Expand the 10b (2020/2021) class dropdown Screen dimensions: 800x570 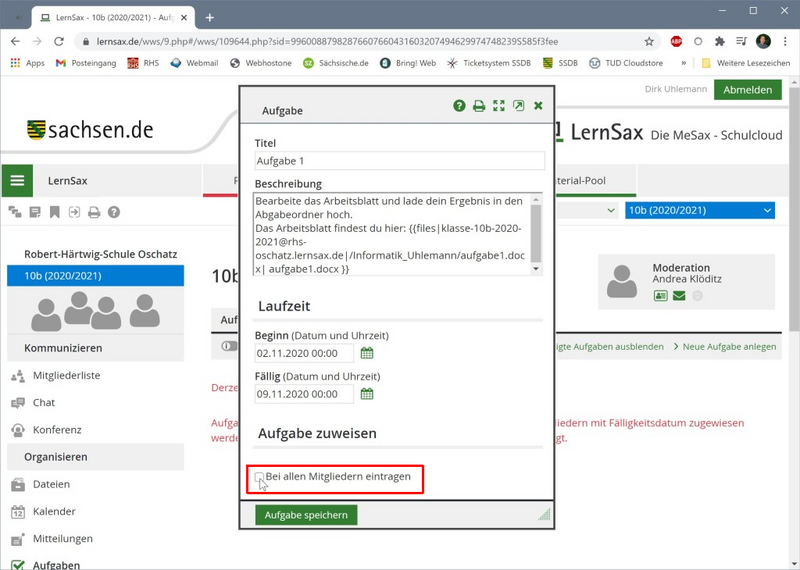pos(699,210)
